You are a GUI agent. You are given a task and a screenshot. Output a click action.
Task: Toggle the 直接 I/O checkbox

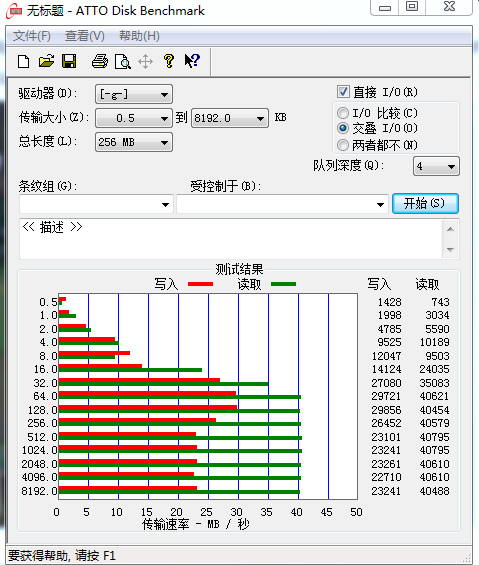[343, 92]
